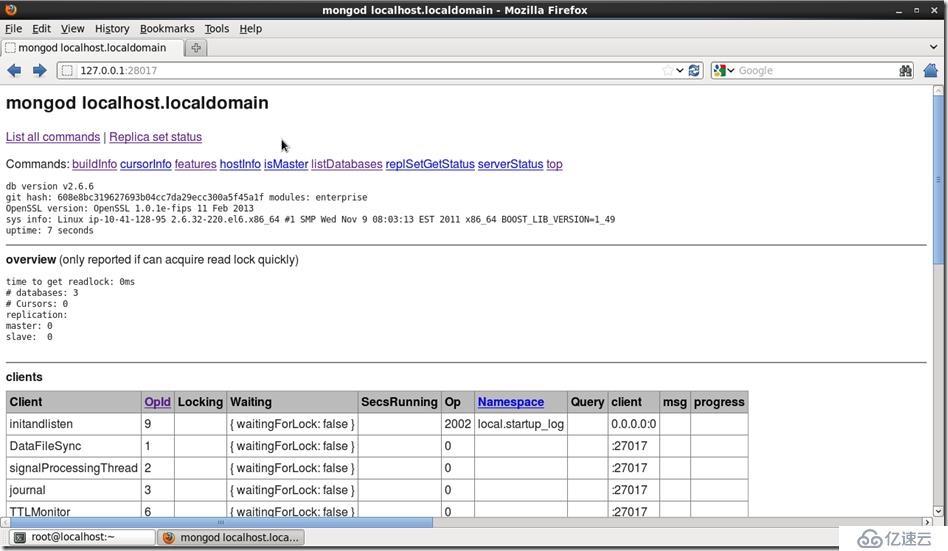Viewport: 948px width, 551px height.
Task: Open the hostInfo command link
Action: point(240,164)
